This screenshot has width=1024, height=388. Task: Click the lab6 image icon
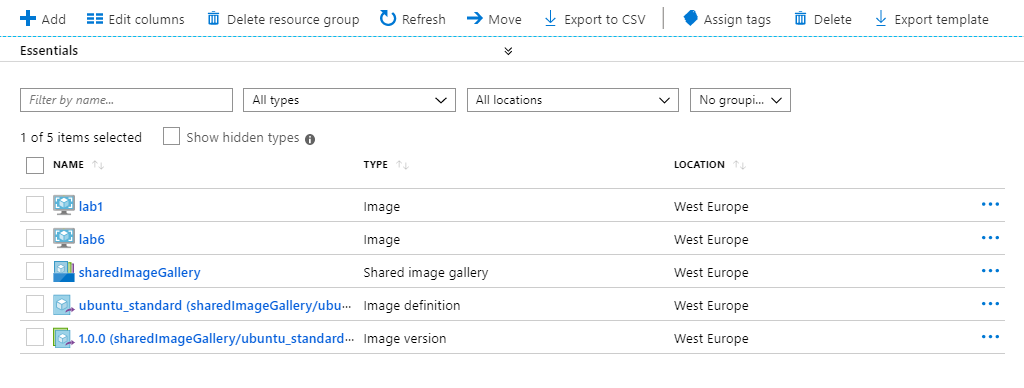coord(63,238)
